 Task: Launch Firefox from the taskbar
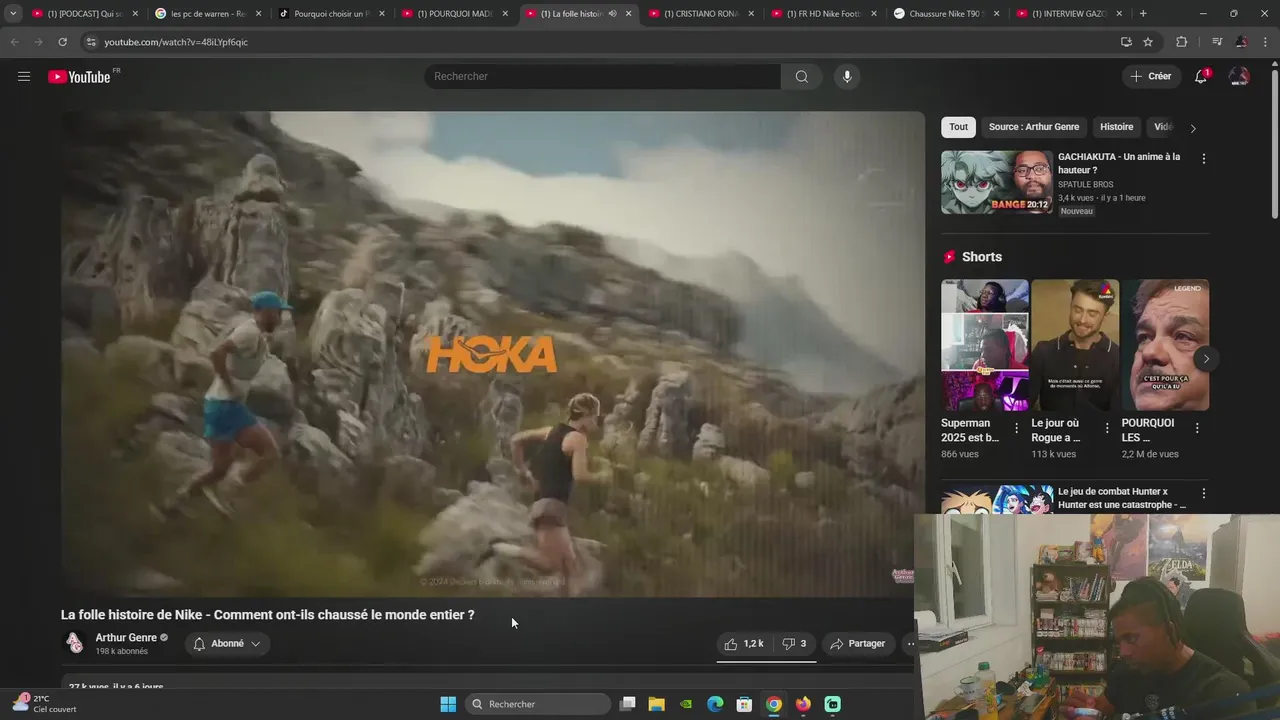click(x=803, y=704)
